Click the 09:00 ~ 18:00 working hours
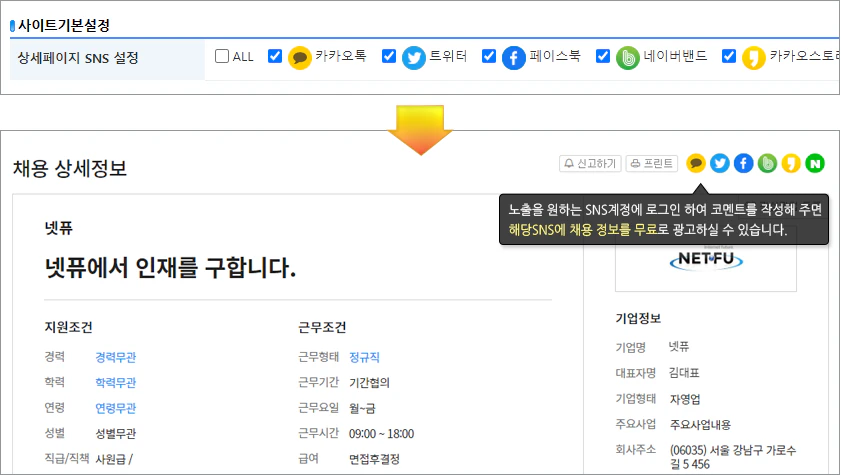This screenshot has height=475, width=841. (x=381, y=433)
